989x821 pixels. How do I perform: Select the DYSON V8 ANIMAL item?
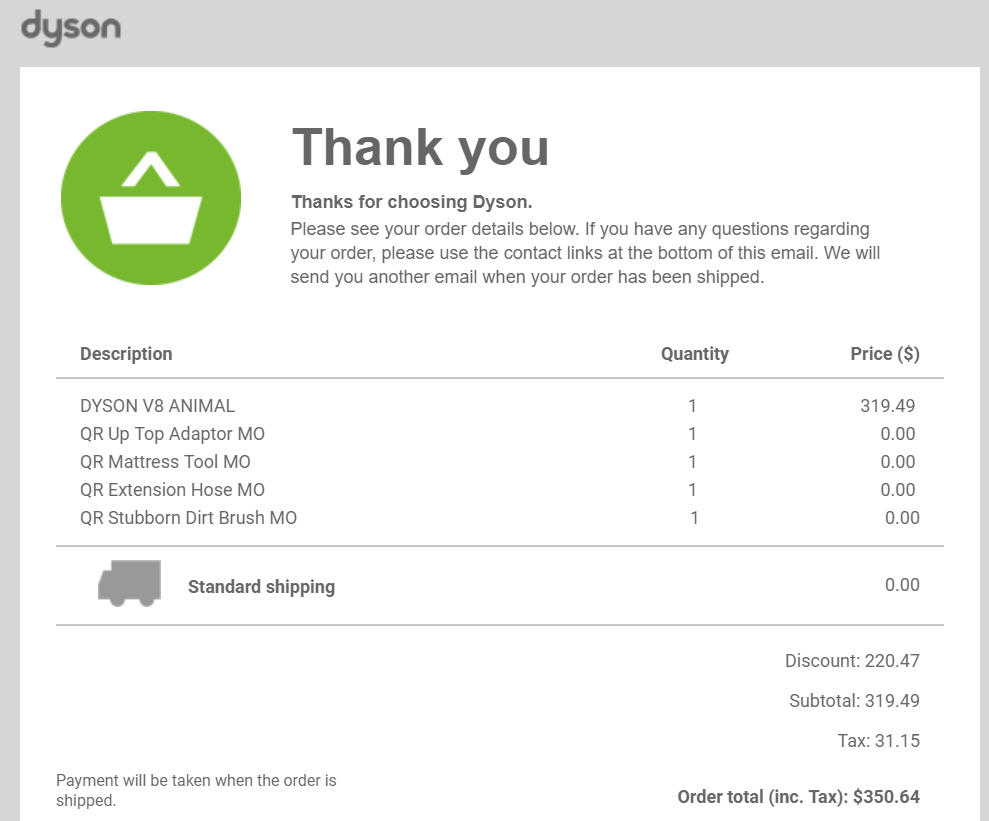(158, 406)
